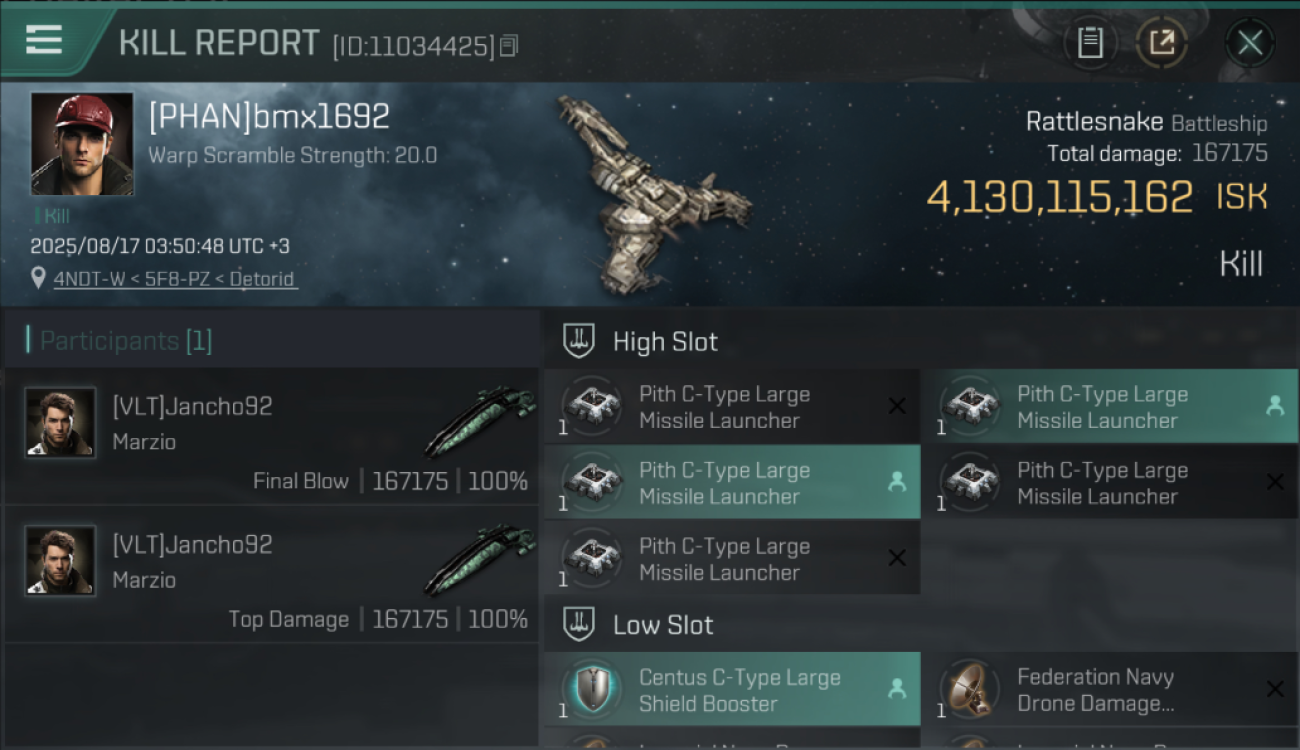Open Final Blow pilot Jancho92's portrait

click(x=61, y=423)
